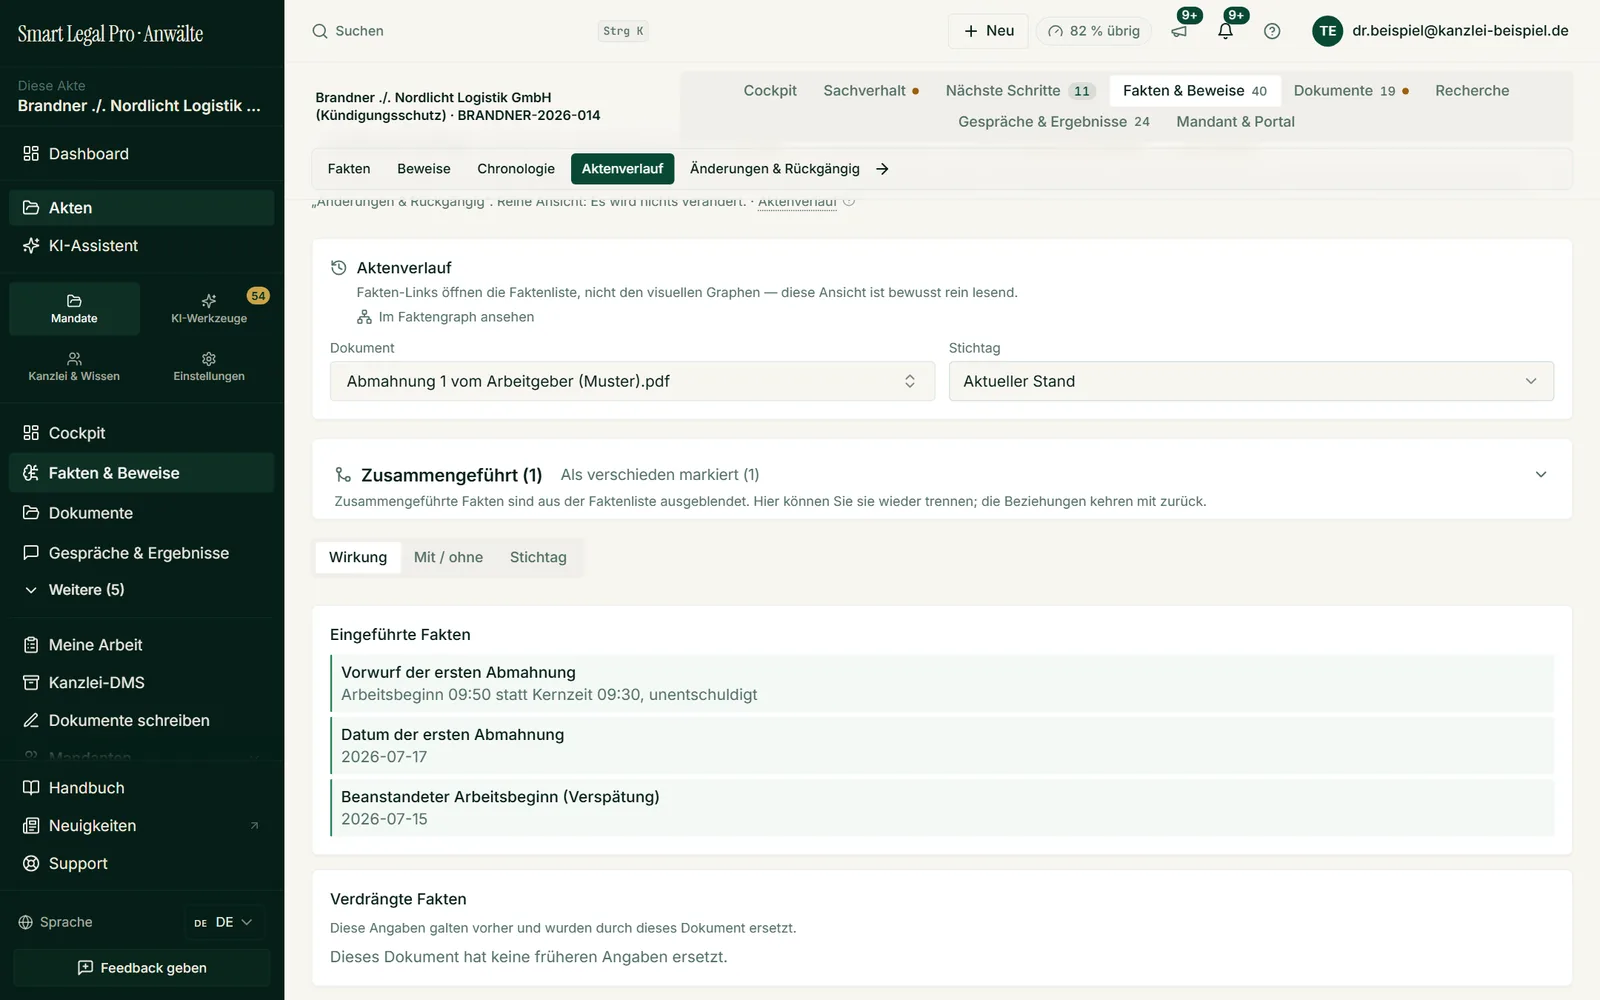Screen dimensions: 1600x1000
Task: Select the Mandate tile
Action: pos(74,309)
